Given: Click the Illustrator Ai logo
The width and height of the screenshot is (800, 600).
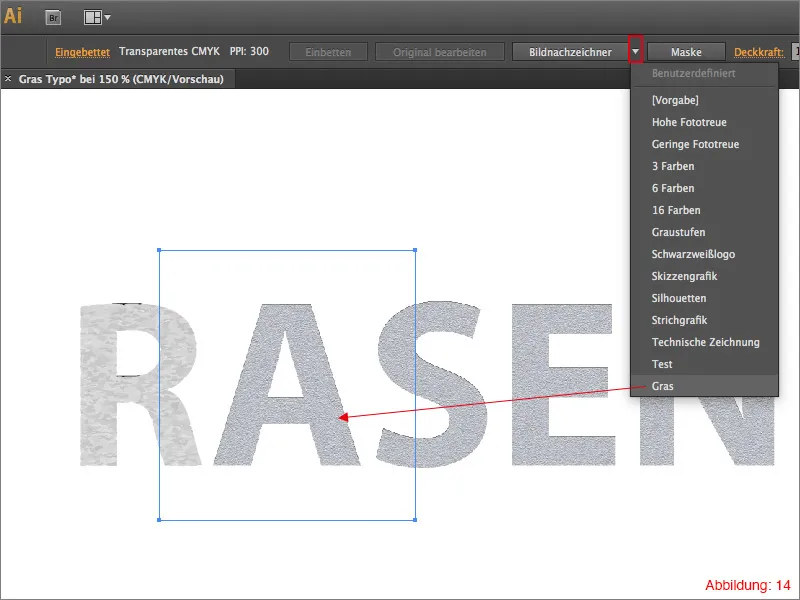Looking at the screenshot, I should (x=13, y=16).
